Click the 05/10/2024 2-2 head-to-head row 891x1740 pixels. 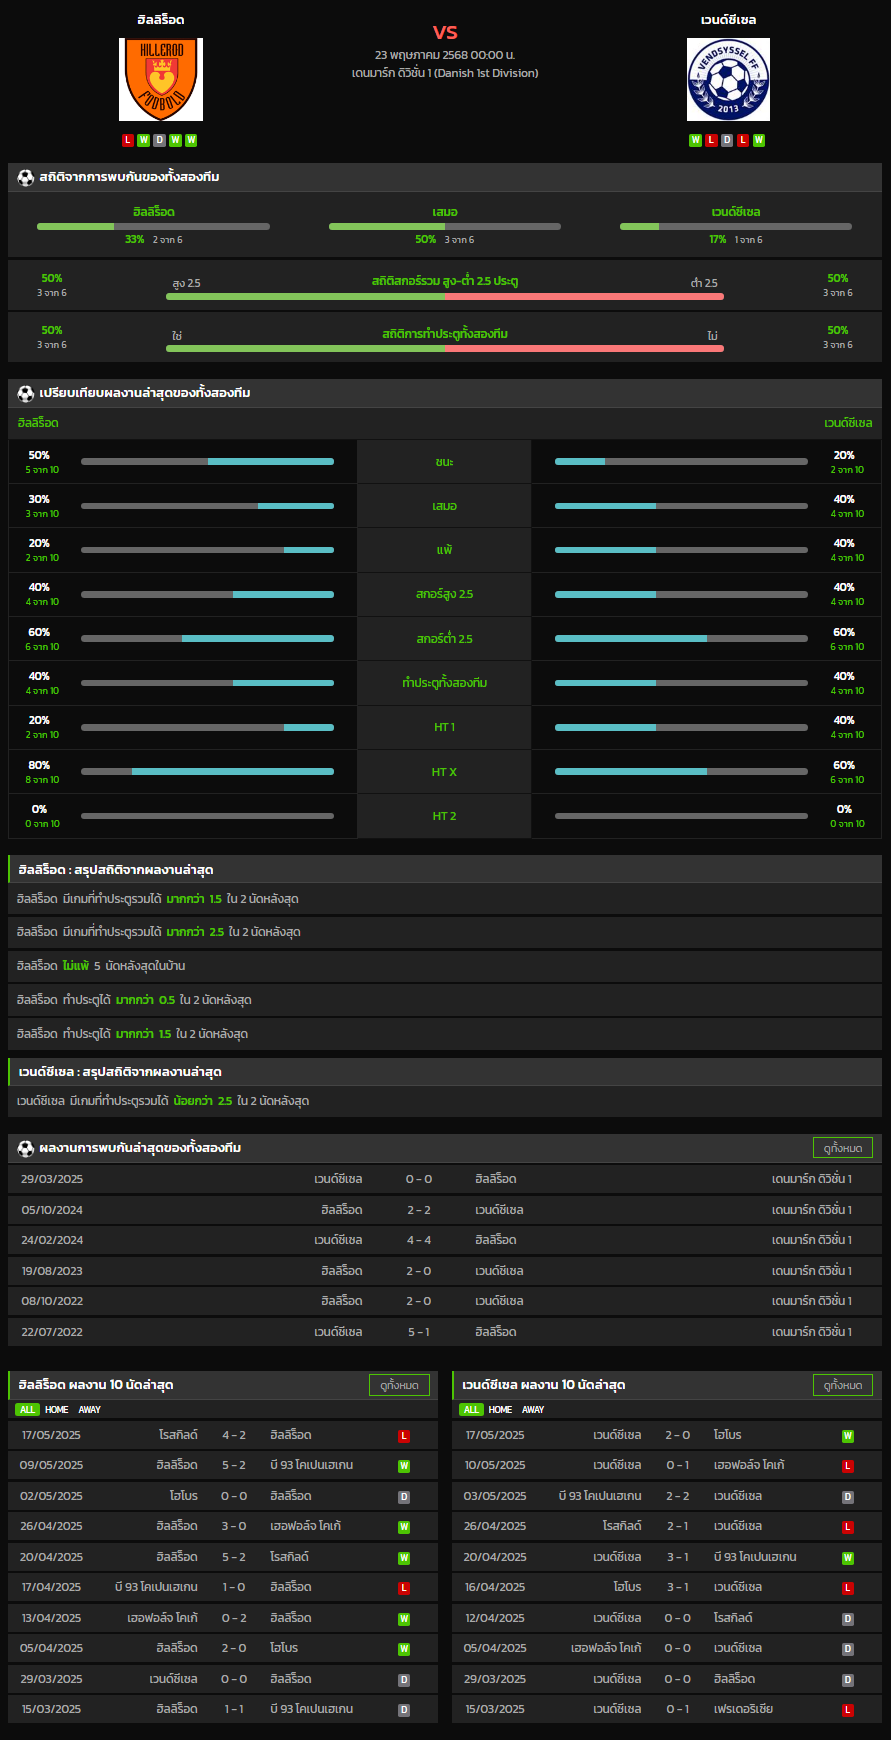click(445, 1210)
